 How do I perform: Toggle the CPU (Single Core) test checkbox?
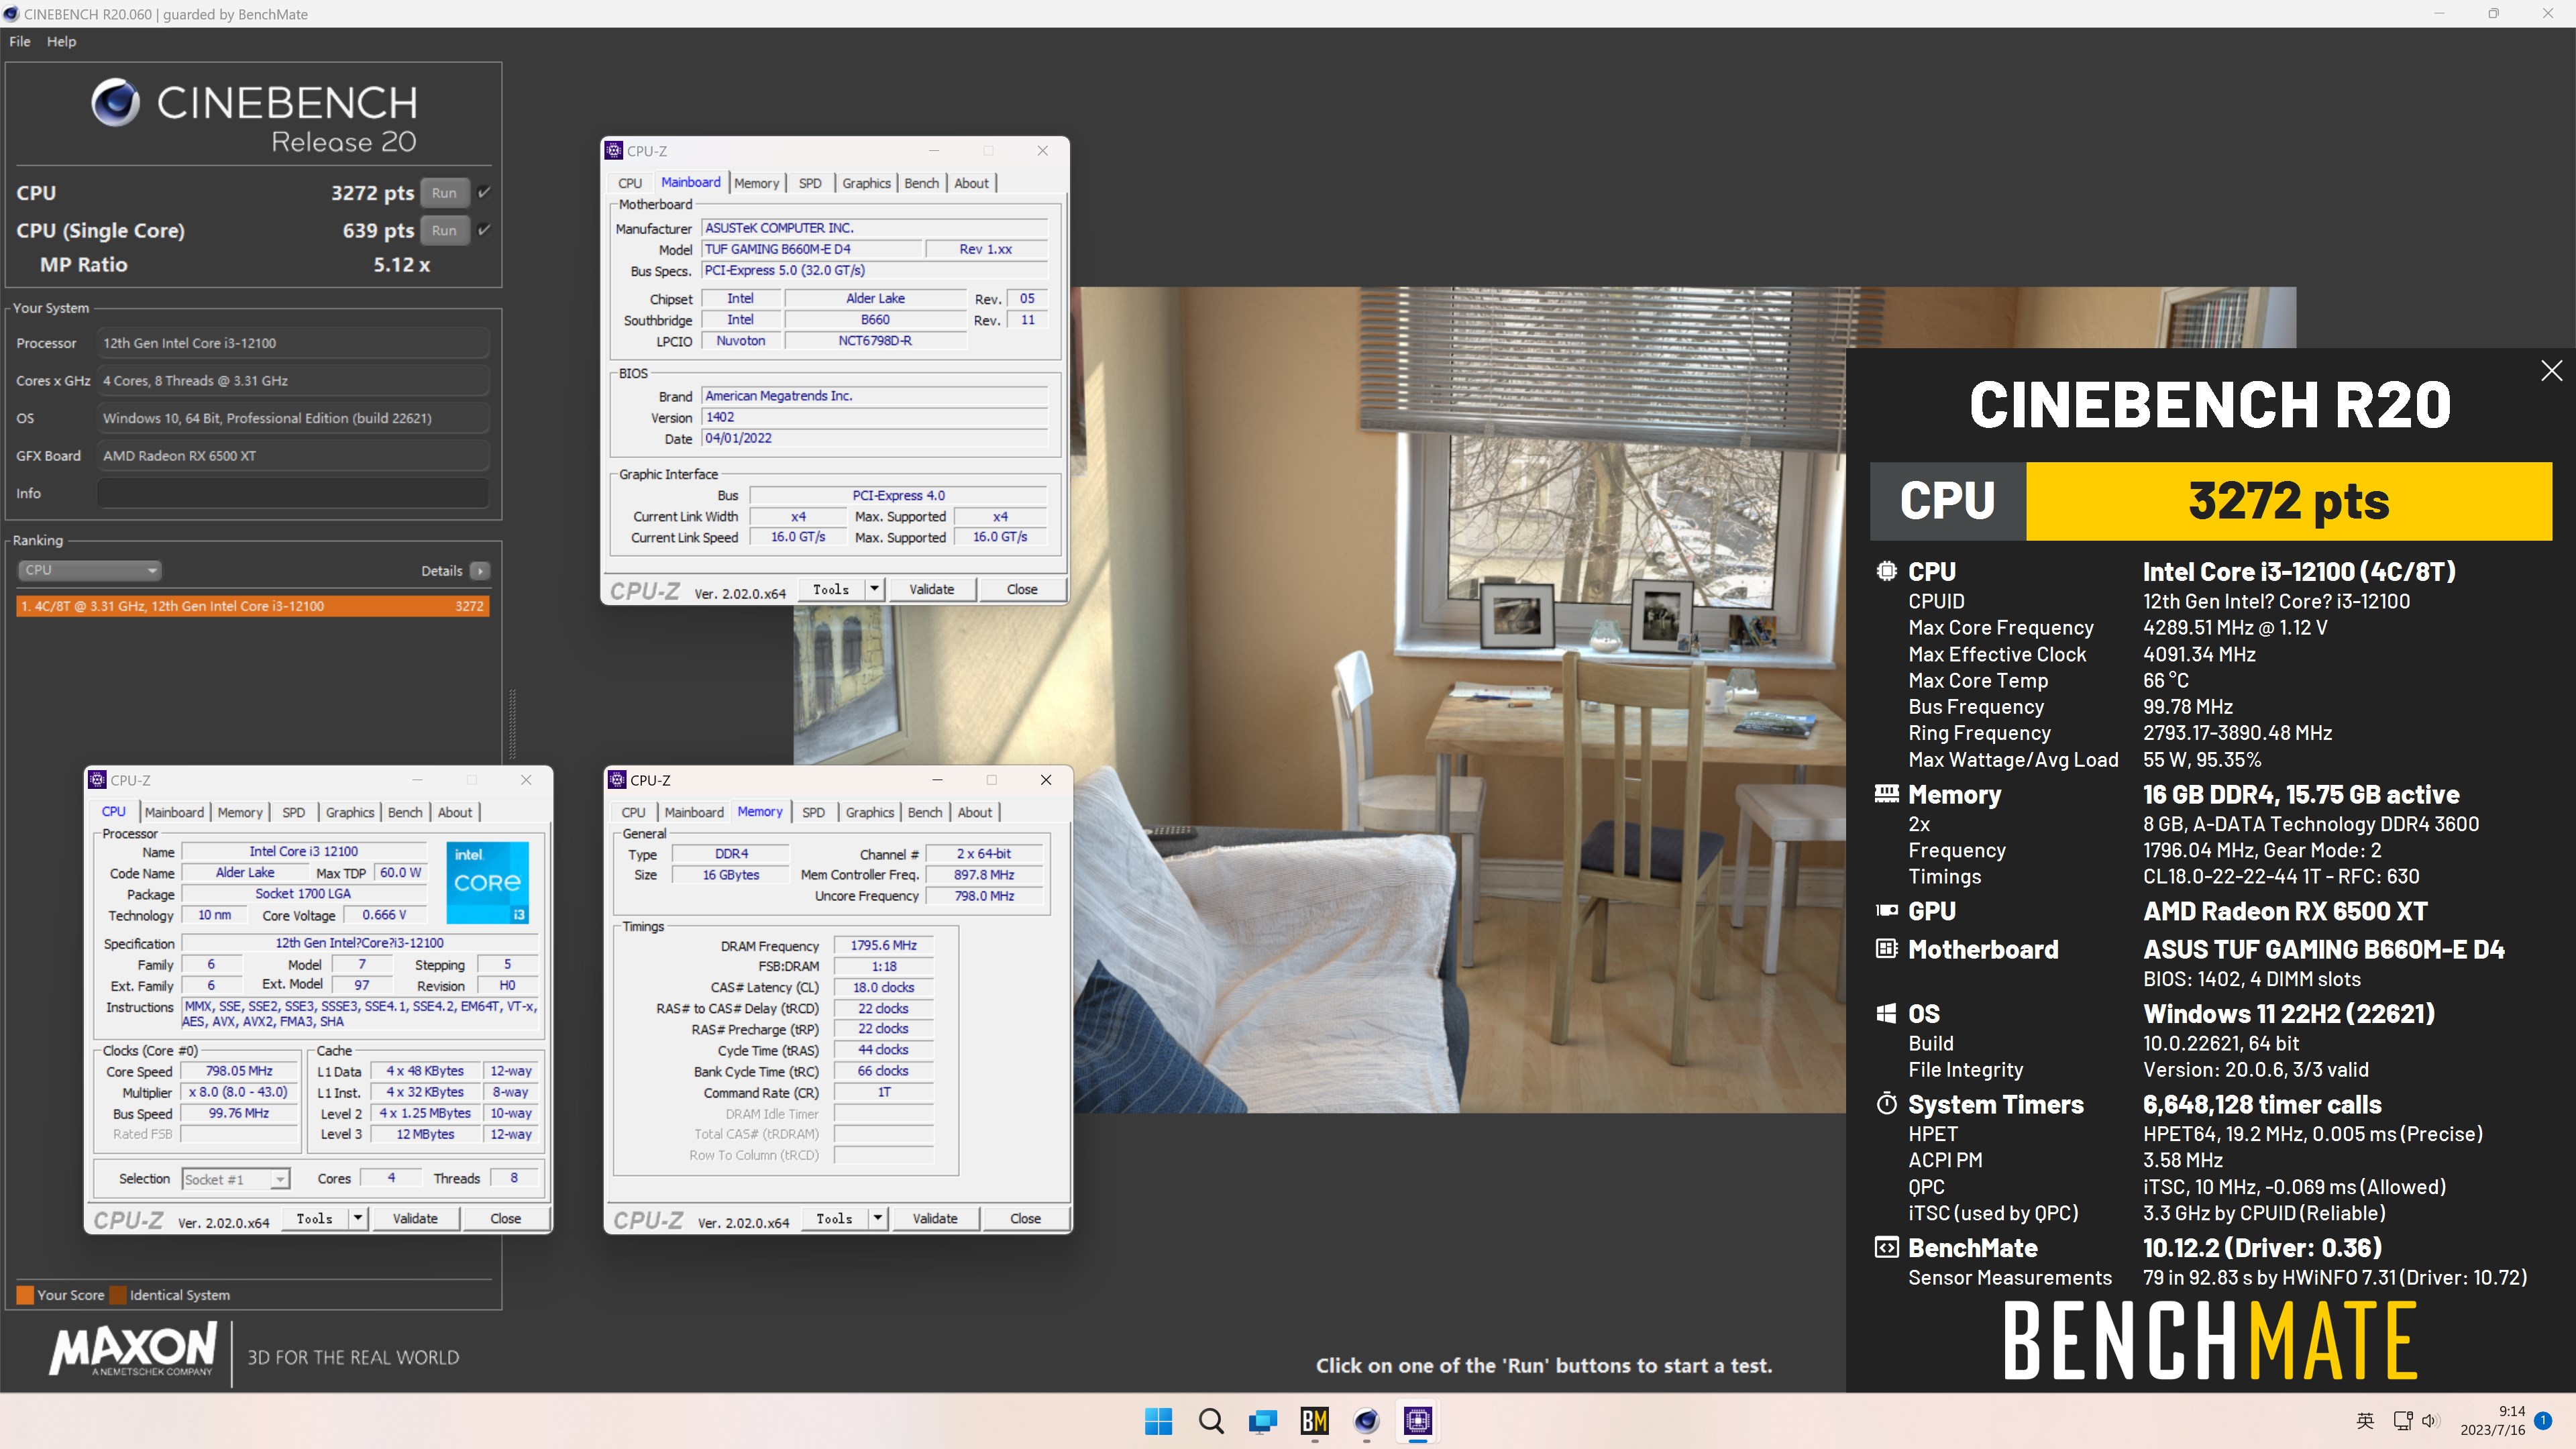click(484, 230)
